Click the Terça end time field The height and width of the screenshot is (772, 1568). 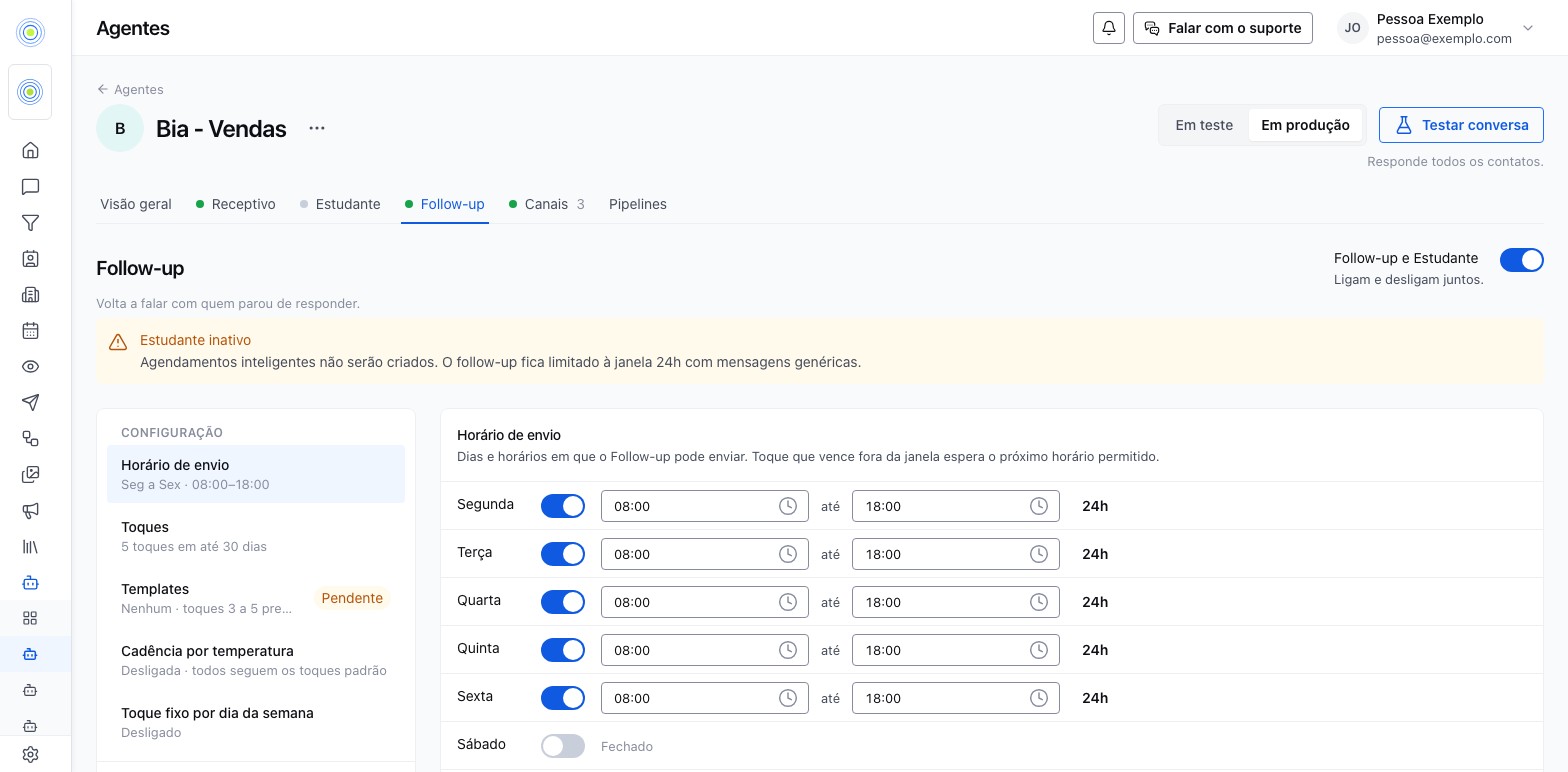point(955,554)
